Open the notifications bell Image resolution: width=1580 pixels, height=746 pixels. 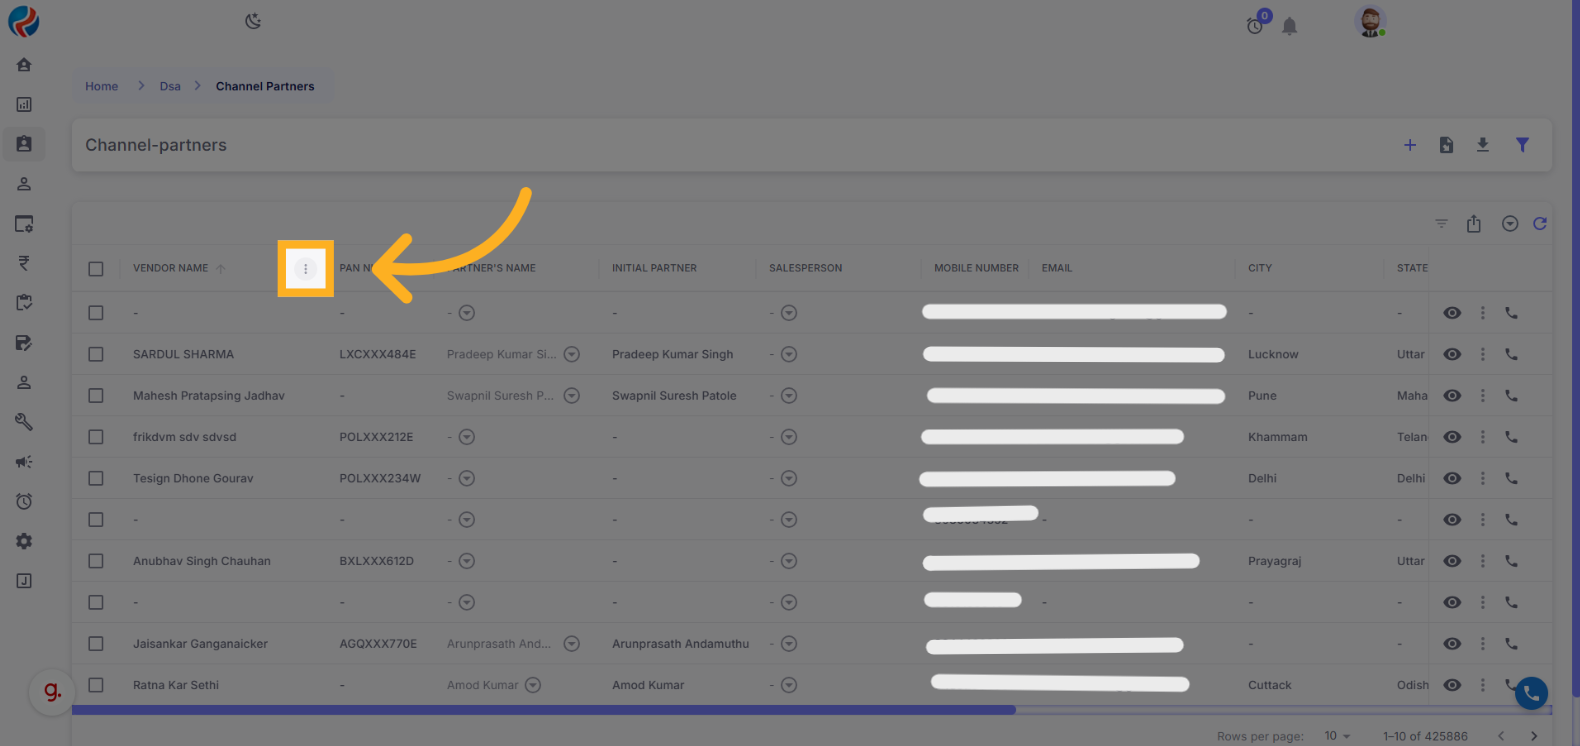(x=1290, y=27)
